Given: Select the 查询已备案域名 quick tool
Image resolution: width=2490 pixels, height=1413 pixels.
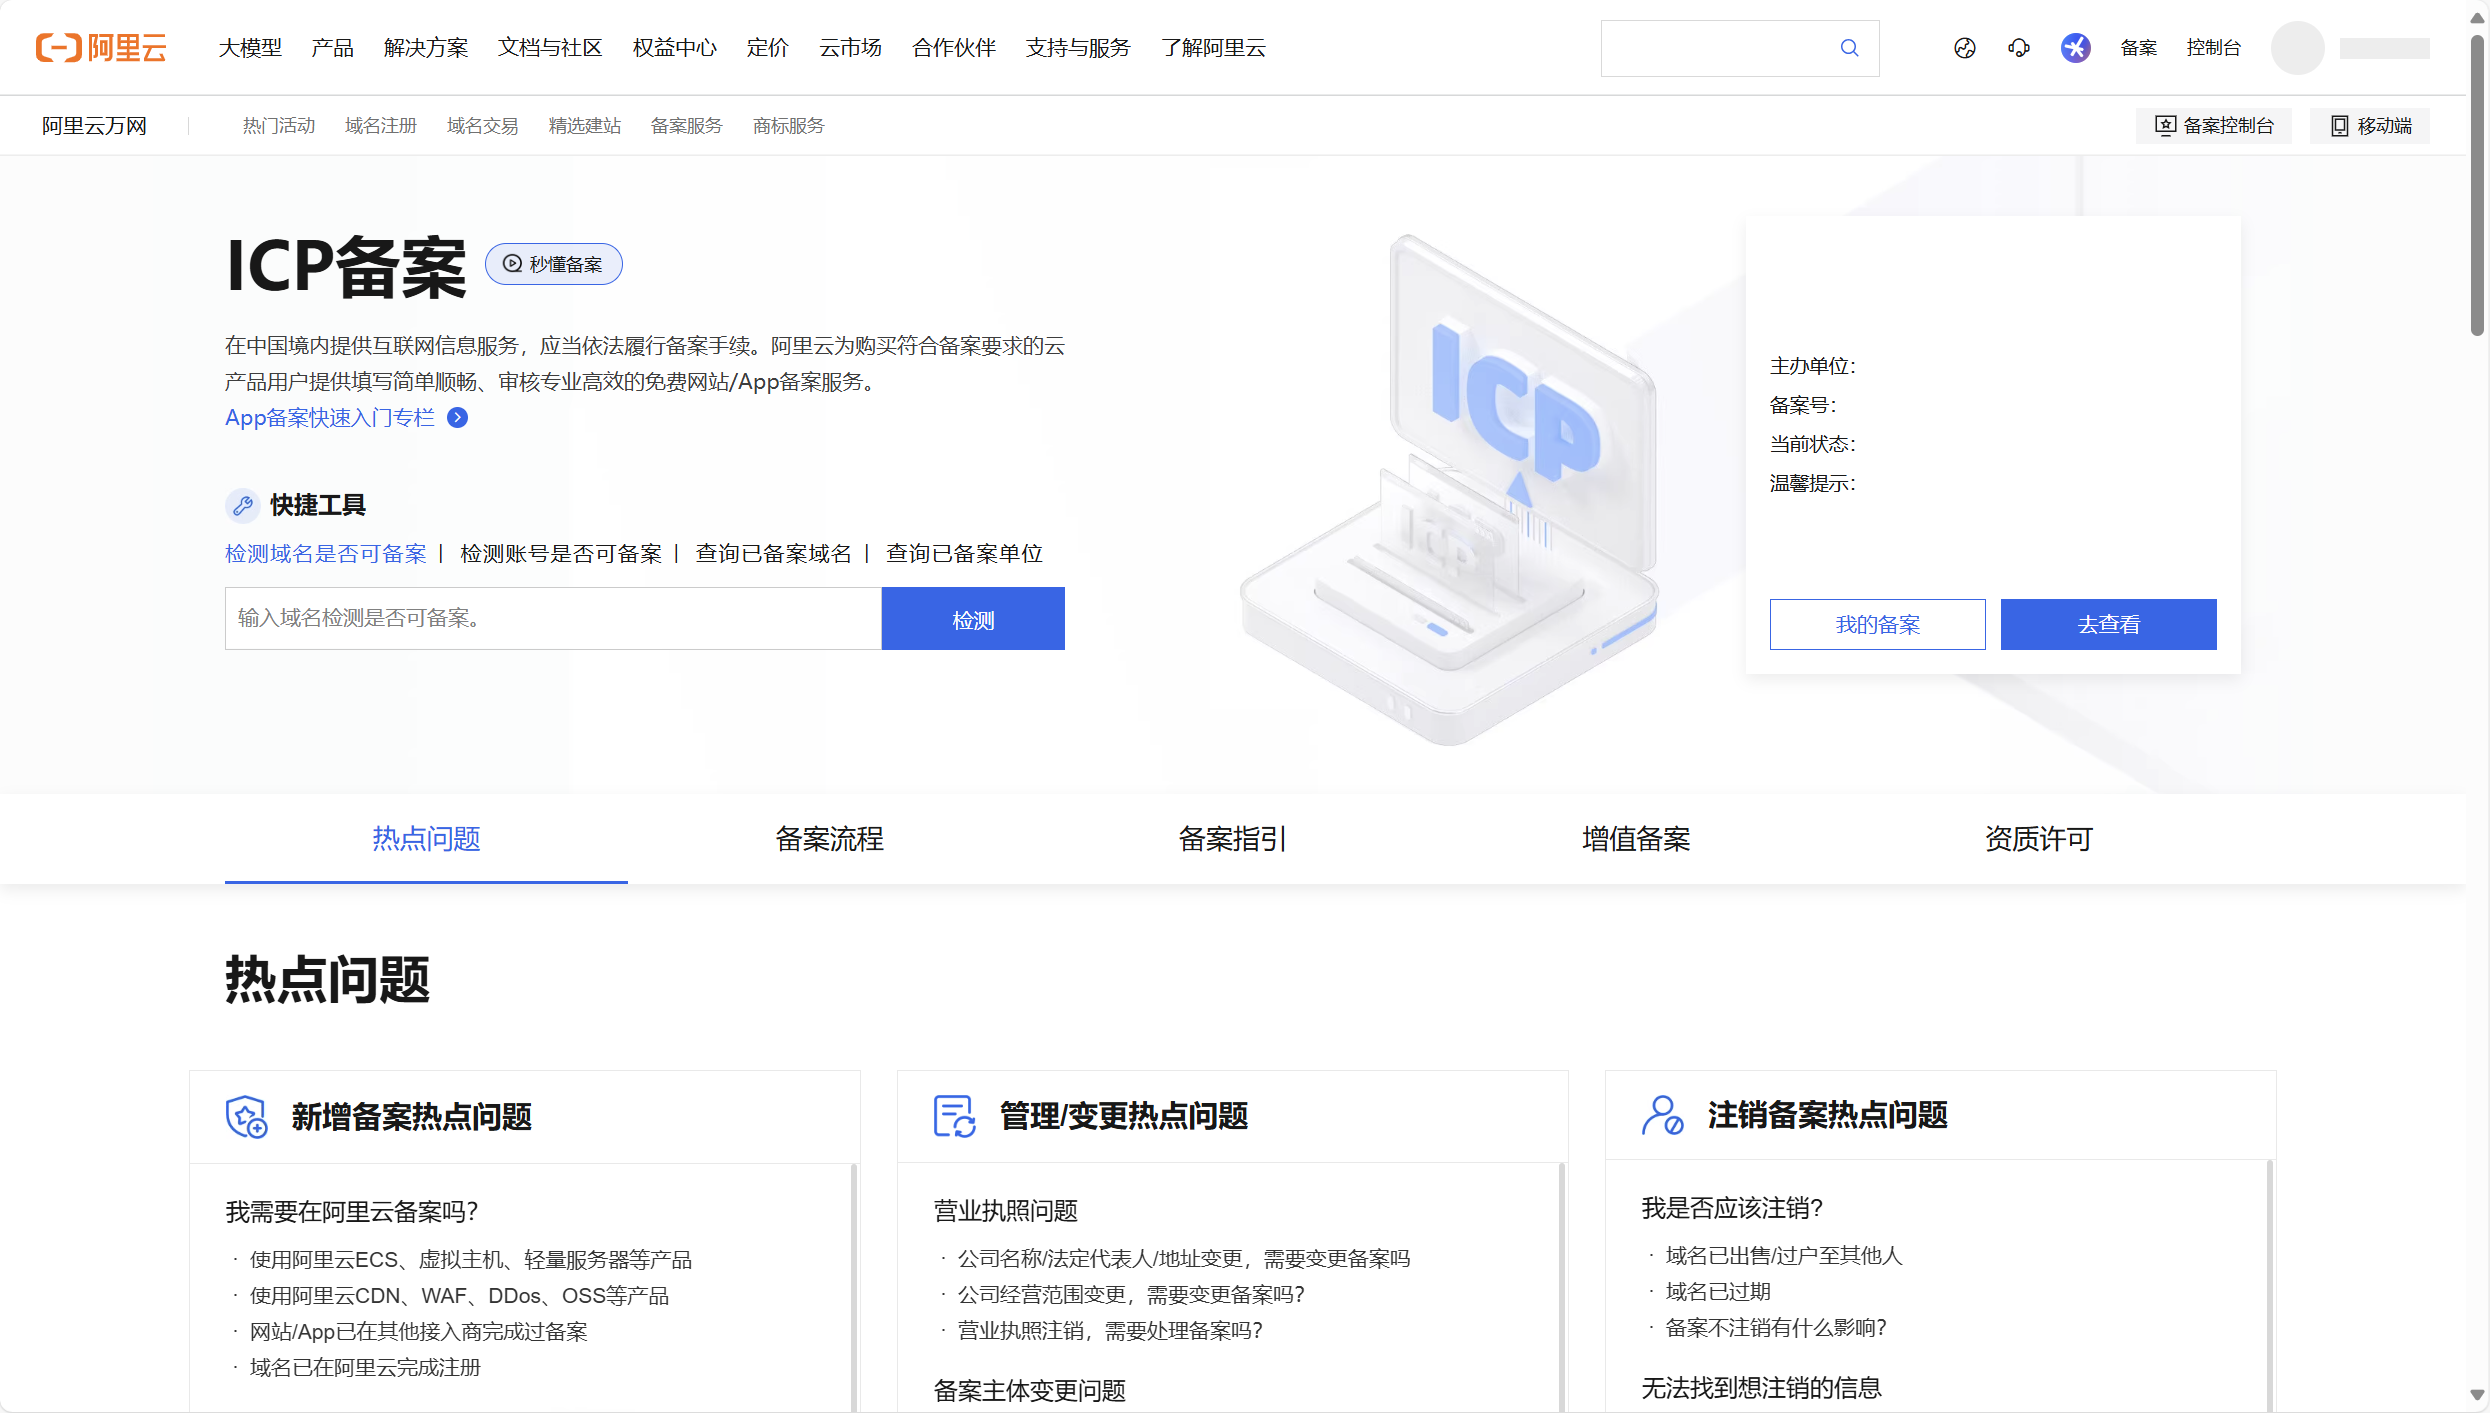Looking at the screenshot, I should (x=773, y=554).
